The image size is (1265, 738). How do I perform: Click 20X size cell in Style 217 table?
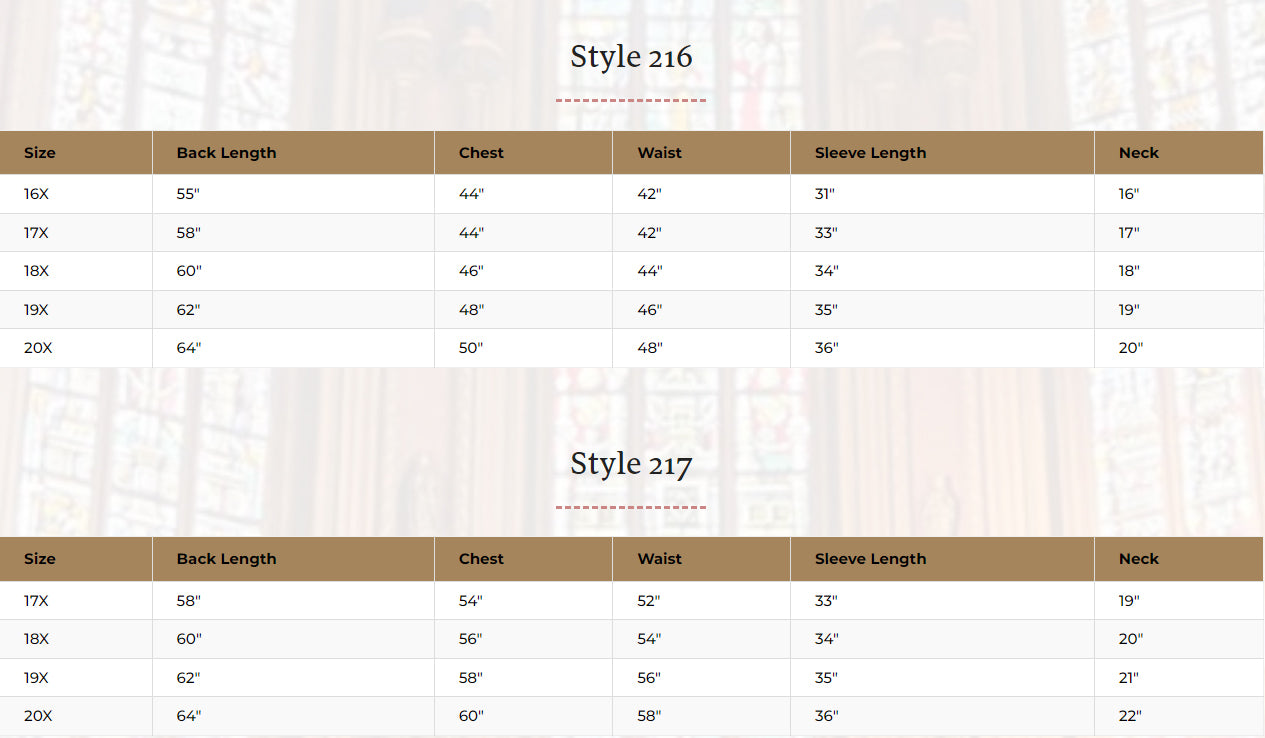click(38, 716)
